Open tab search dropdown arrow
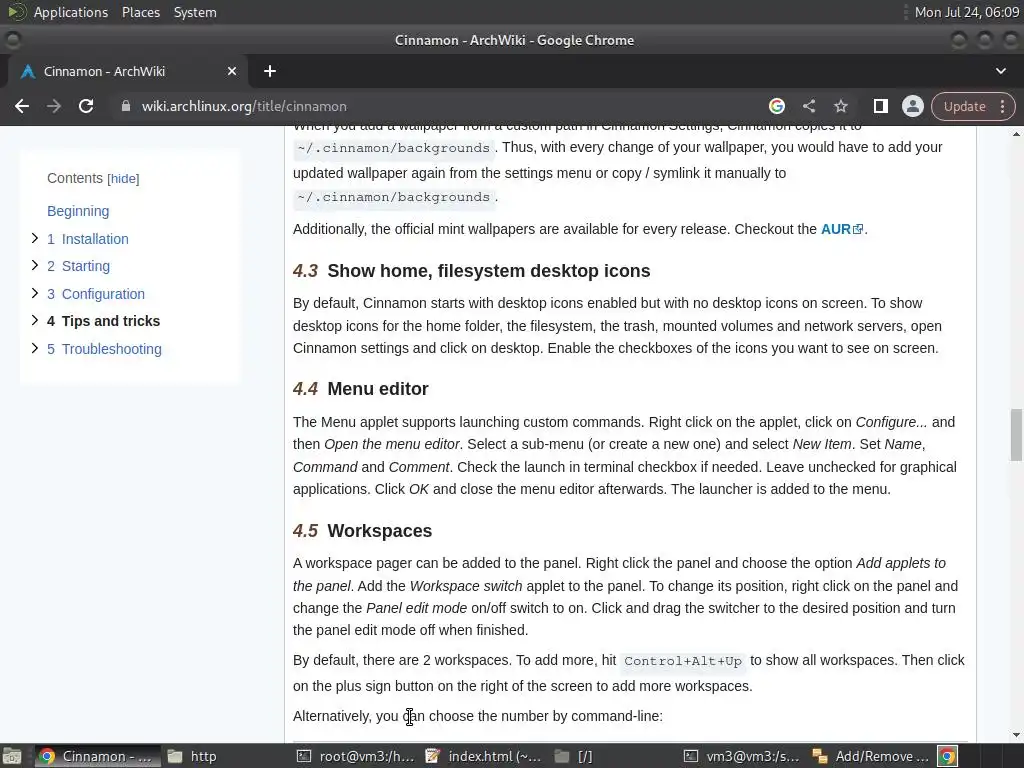This screenshot has width=1024, height=768. coord(1000,71)
